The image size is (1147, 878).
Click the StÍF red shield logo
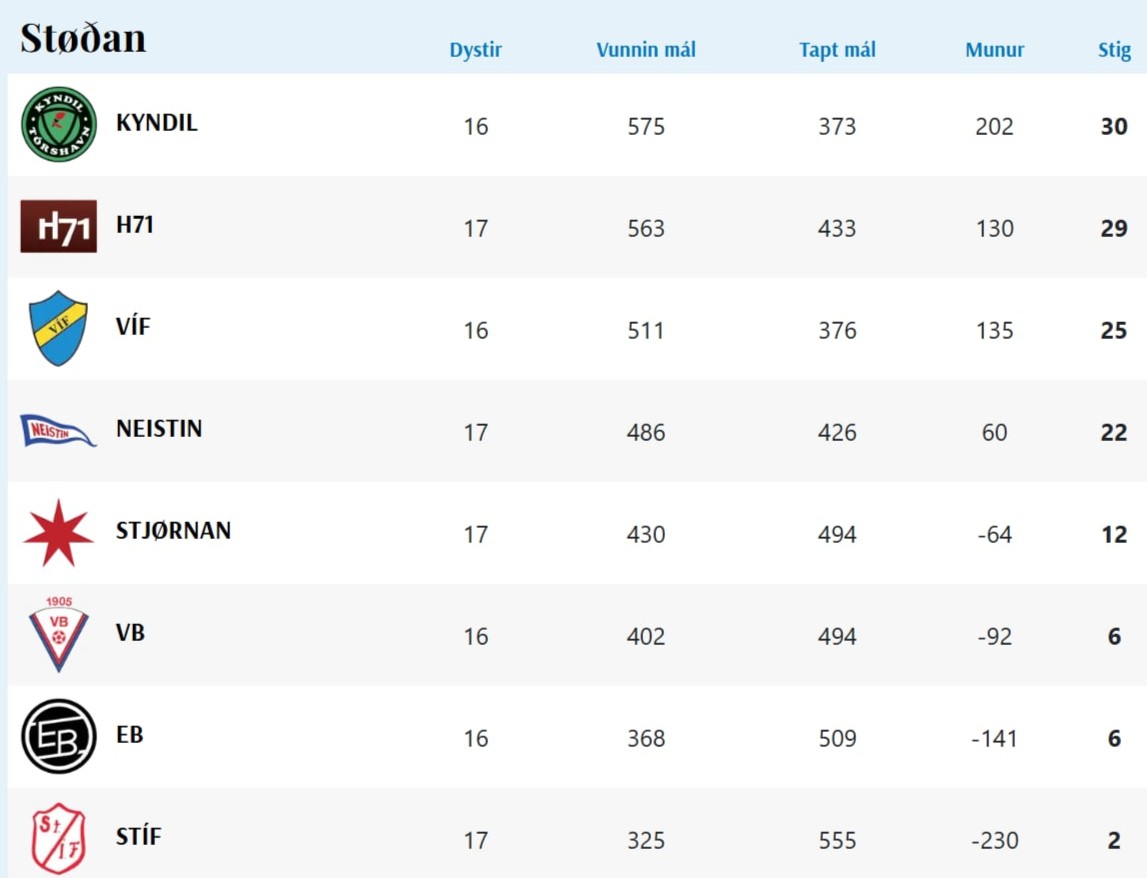tap(59, 838)
